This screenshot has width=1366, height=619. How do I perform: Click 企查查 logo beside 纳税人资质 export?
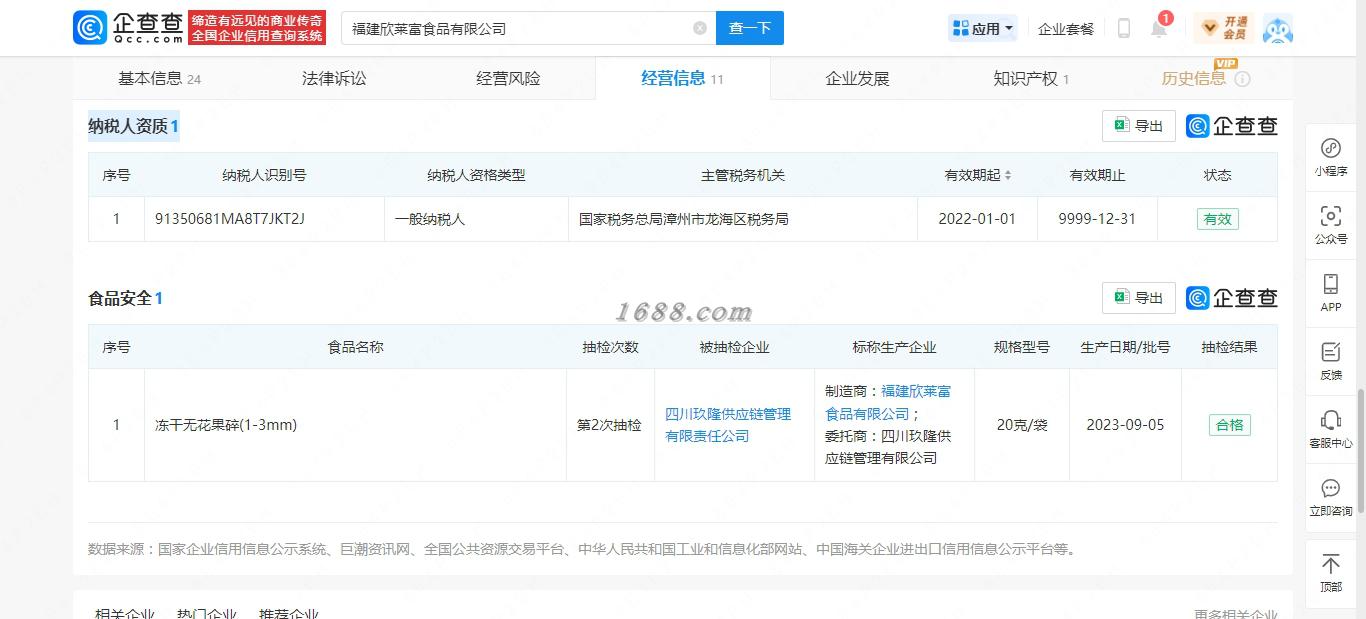coord(1232,126)
